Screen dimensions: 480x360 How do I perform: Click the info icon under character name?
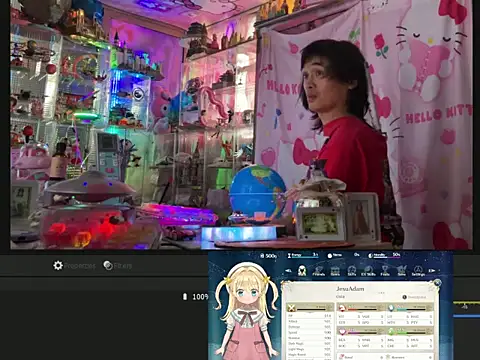[x=405, y=297]
